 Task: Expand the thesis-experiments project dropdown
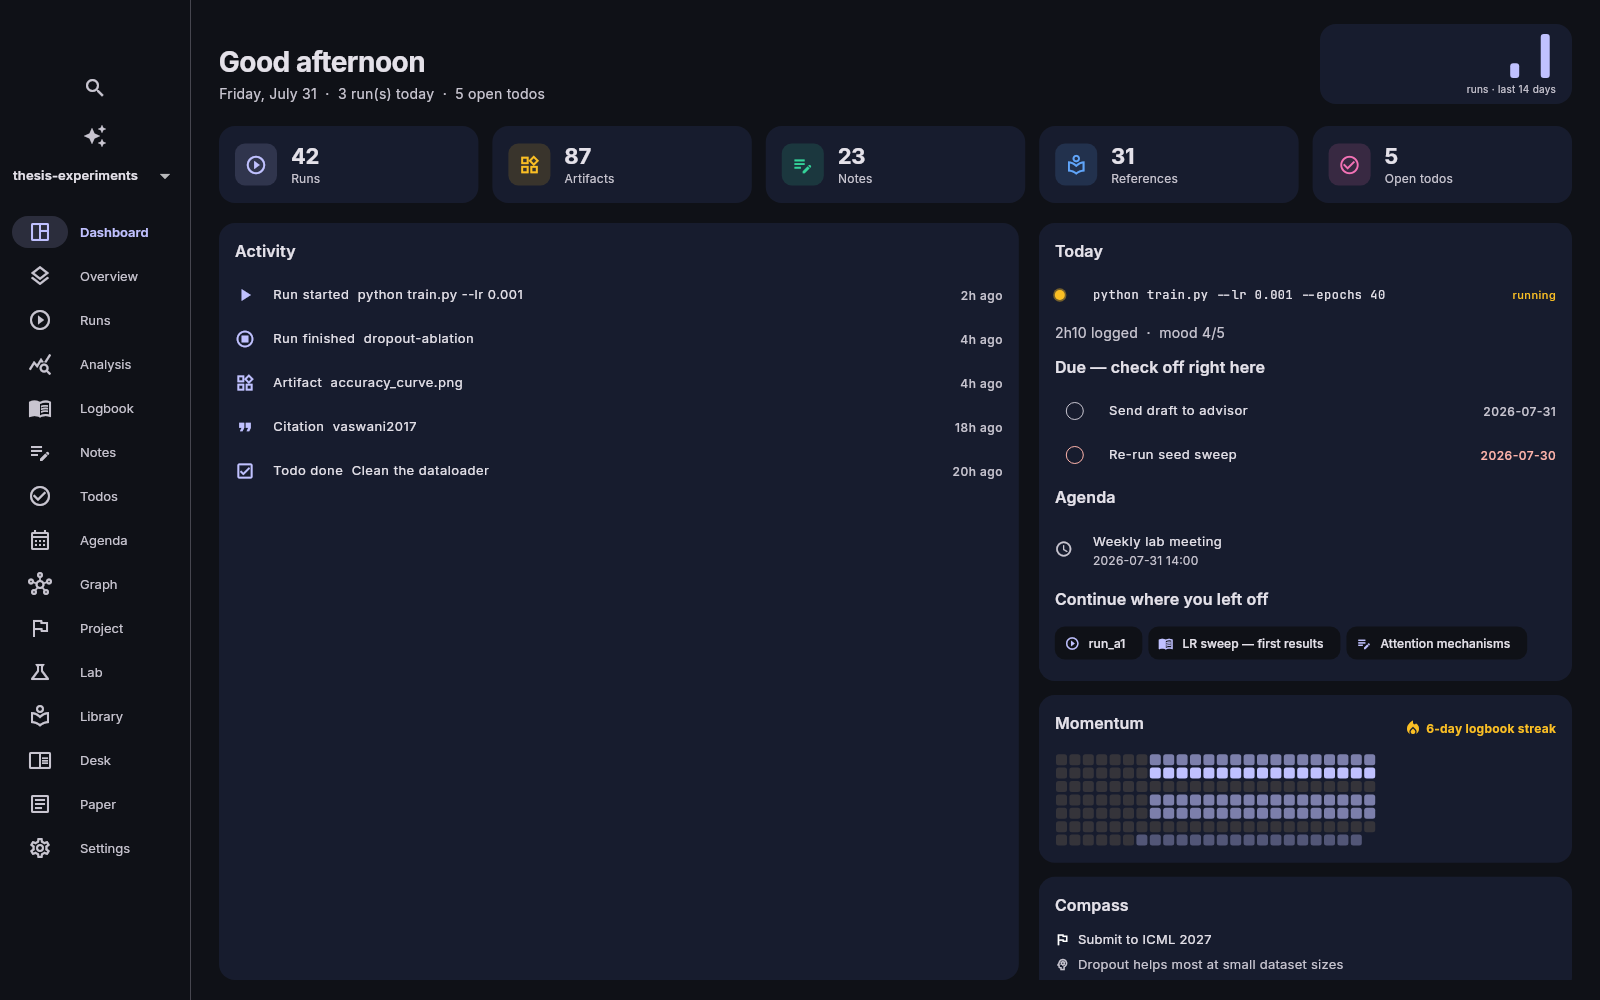click(x=92, y=176)
